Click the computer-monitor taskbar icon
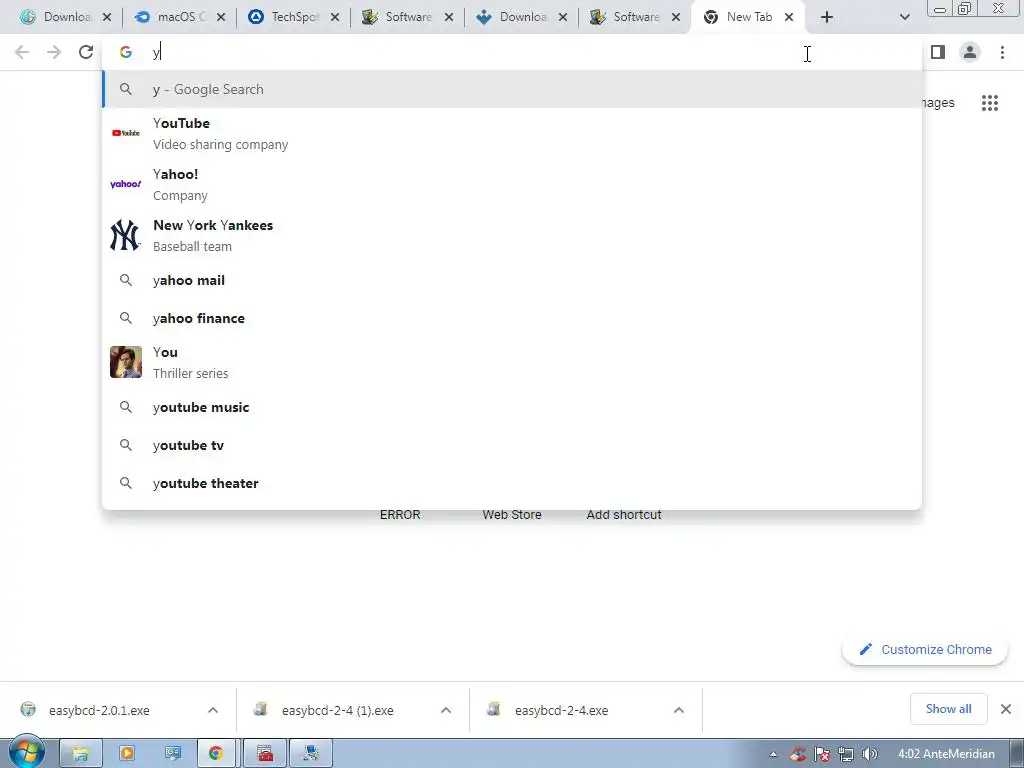1024x768 pixels. pyautogui.click(x=172, y=754)
